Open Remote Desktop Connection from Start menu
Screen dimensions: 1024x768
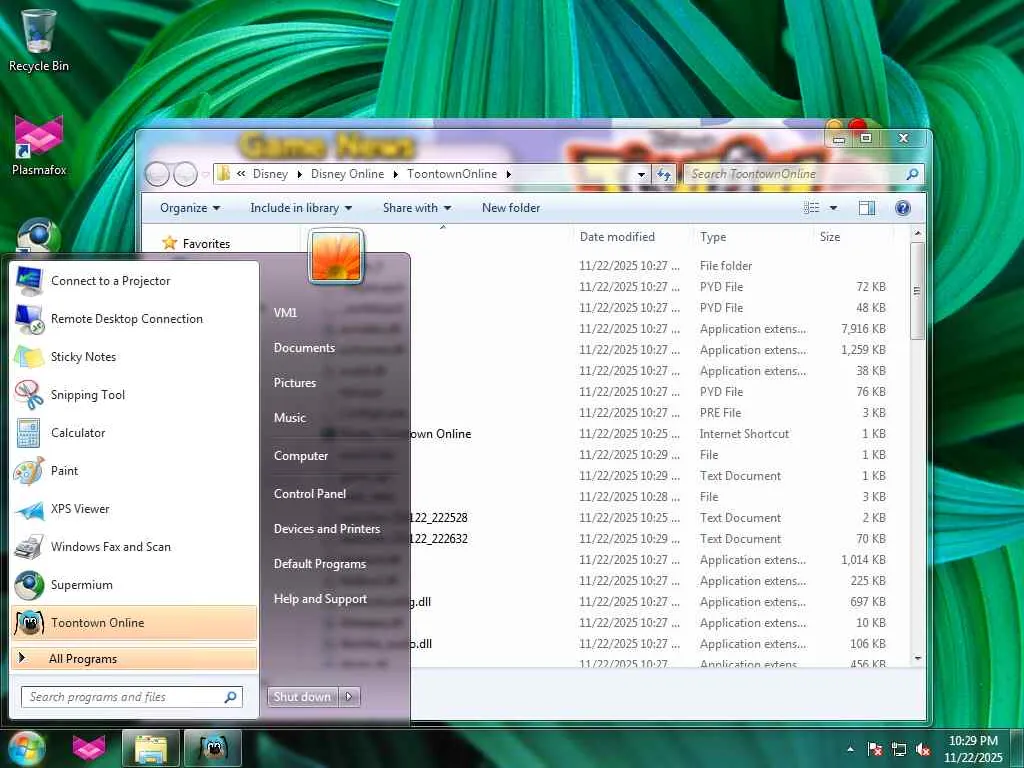click(135, 319)
